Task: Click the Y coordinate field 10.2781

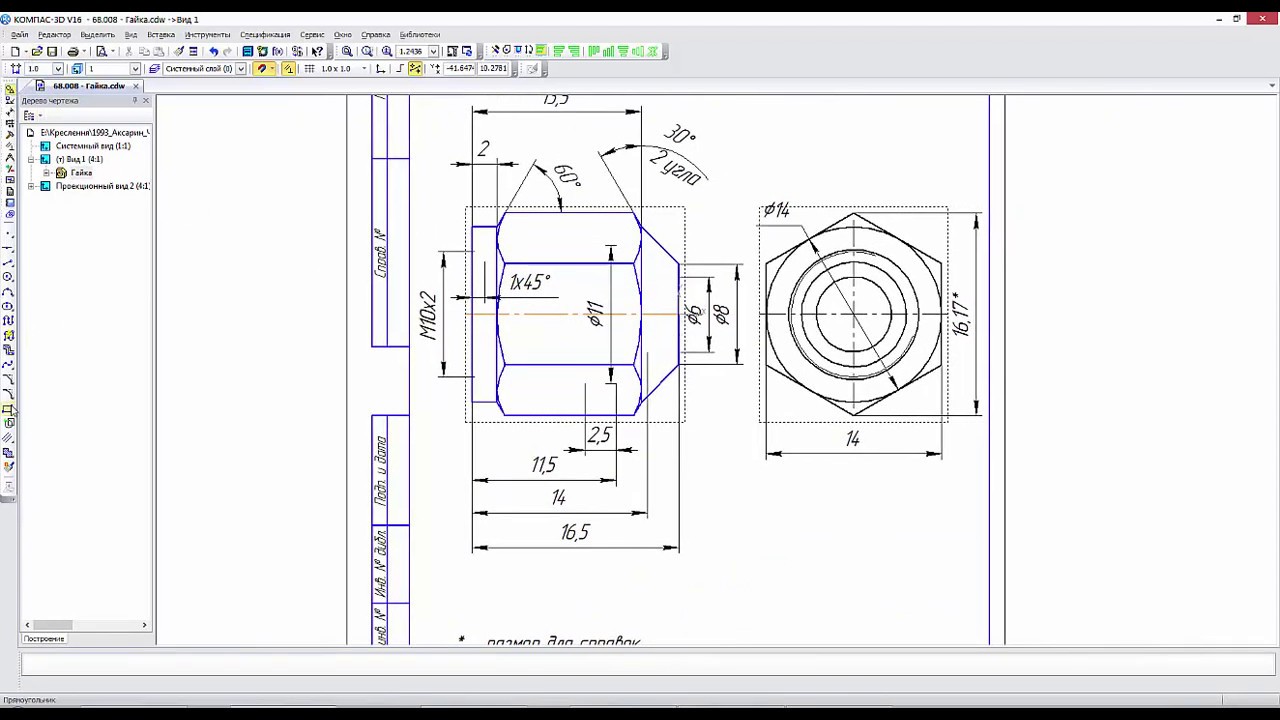Action: [492, 69]
